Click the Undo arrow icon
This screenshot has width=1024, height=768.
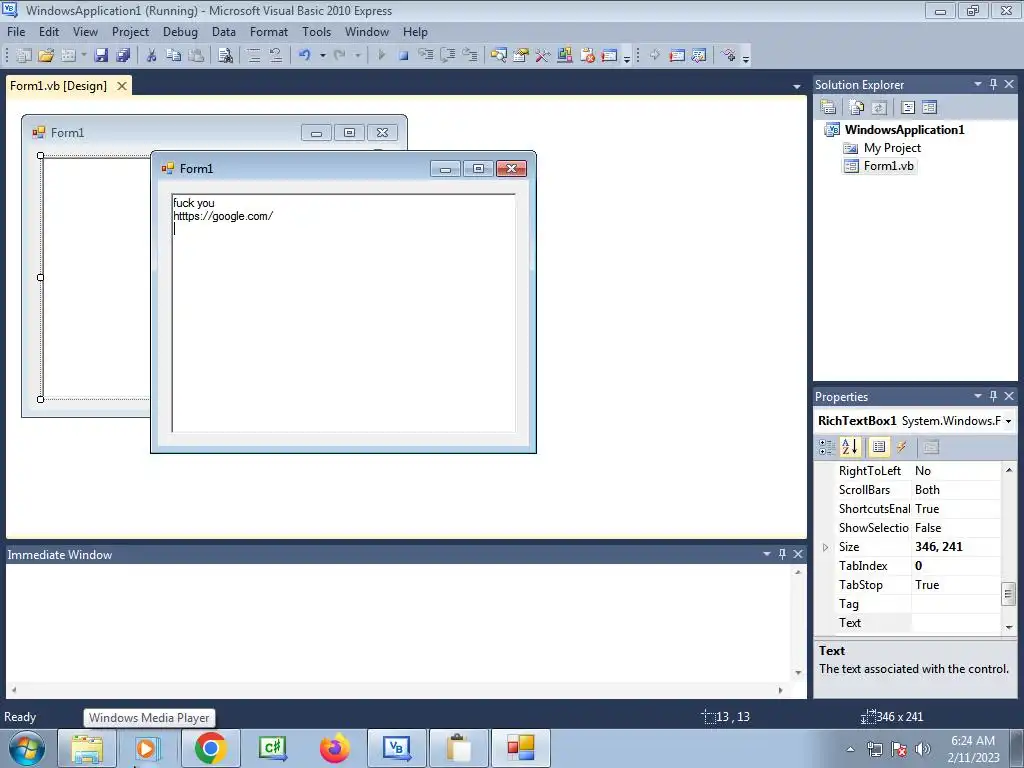click(x=304, y=56)
